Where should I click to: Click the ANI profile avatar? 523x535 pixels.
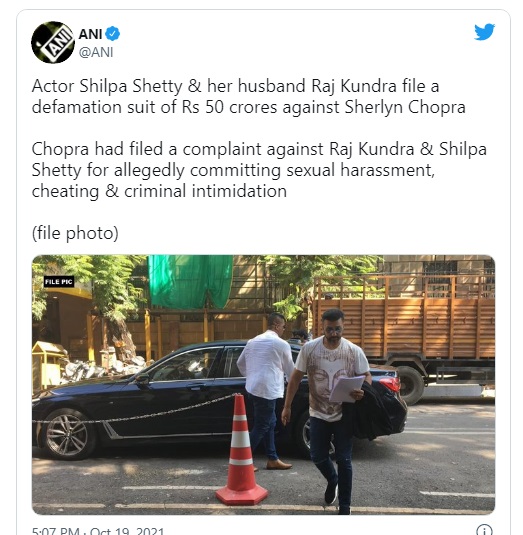tap(53, 42)
